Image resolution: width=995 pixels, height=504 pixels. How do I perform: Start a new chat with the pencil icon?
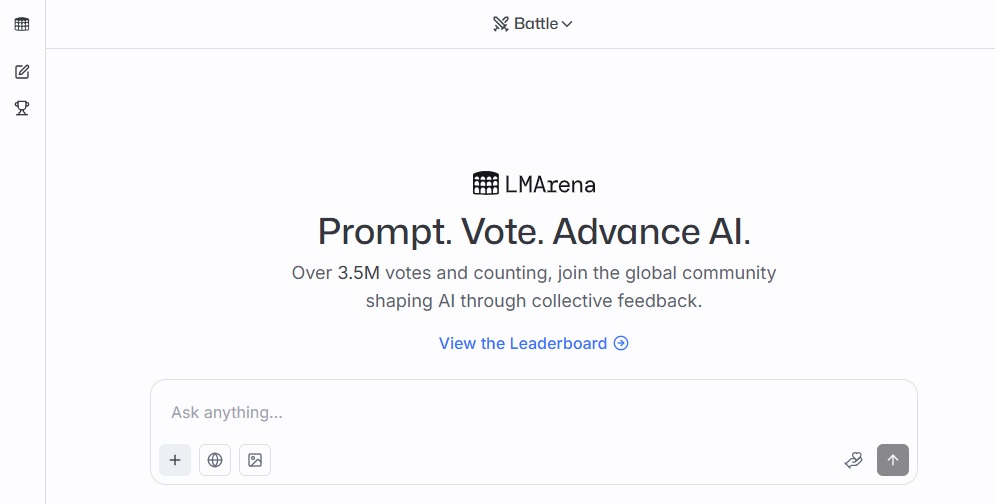point(22,72)
